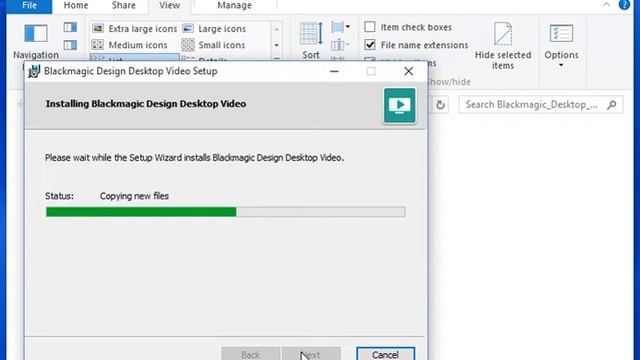Choose Extra large icons layout
Screen dimensions: 640x360
[135, 29]
